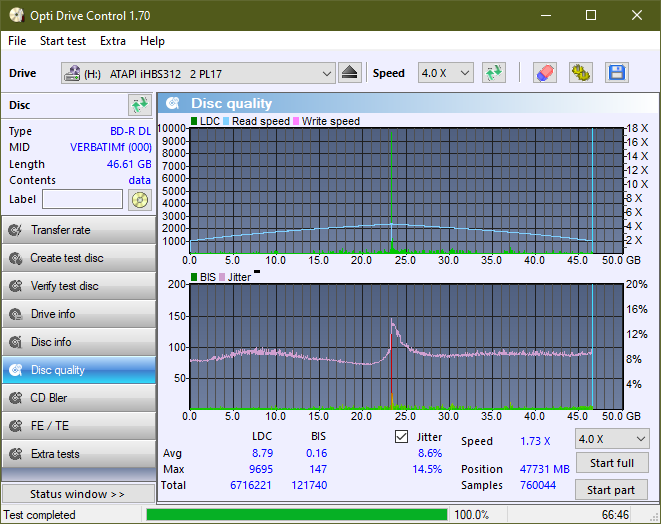Screen dimensions: 661x524
Task: Open the test speed dropdown above Start full
Action: click(x=612, y=439)
